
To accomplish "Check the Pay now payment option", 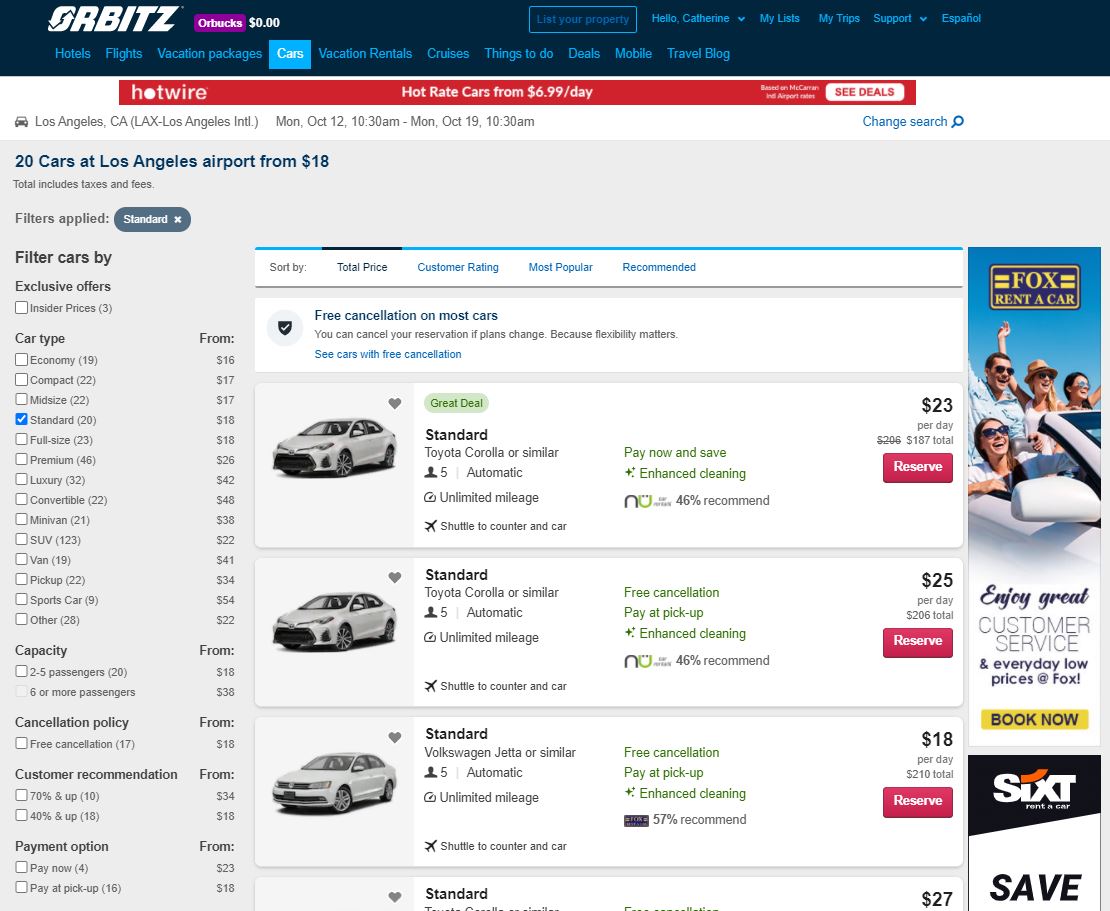I will (x=21, y=867).
